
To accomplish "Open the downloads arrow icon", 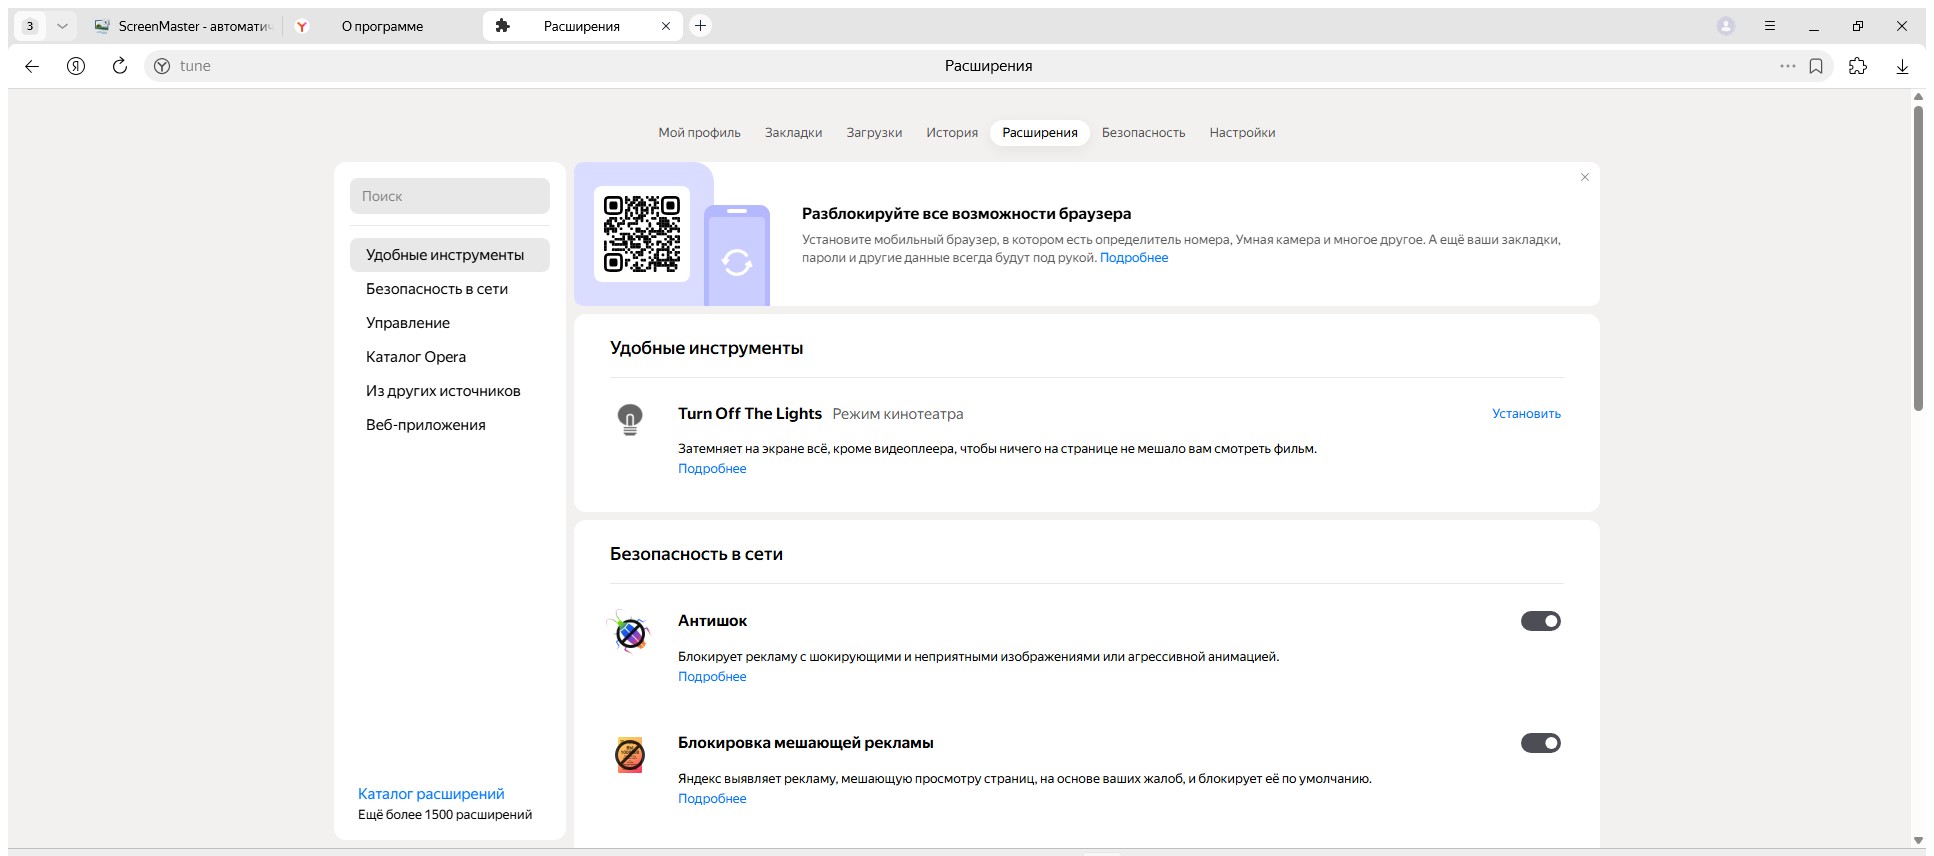I will click(x=1902, y=66).
